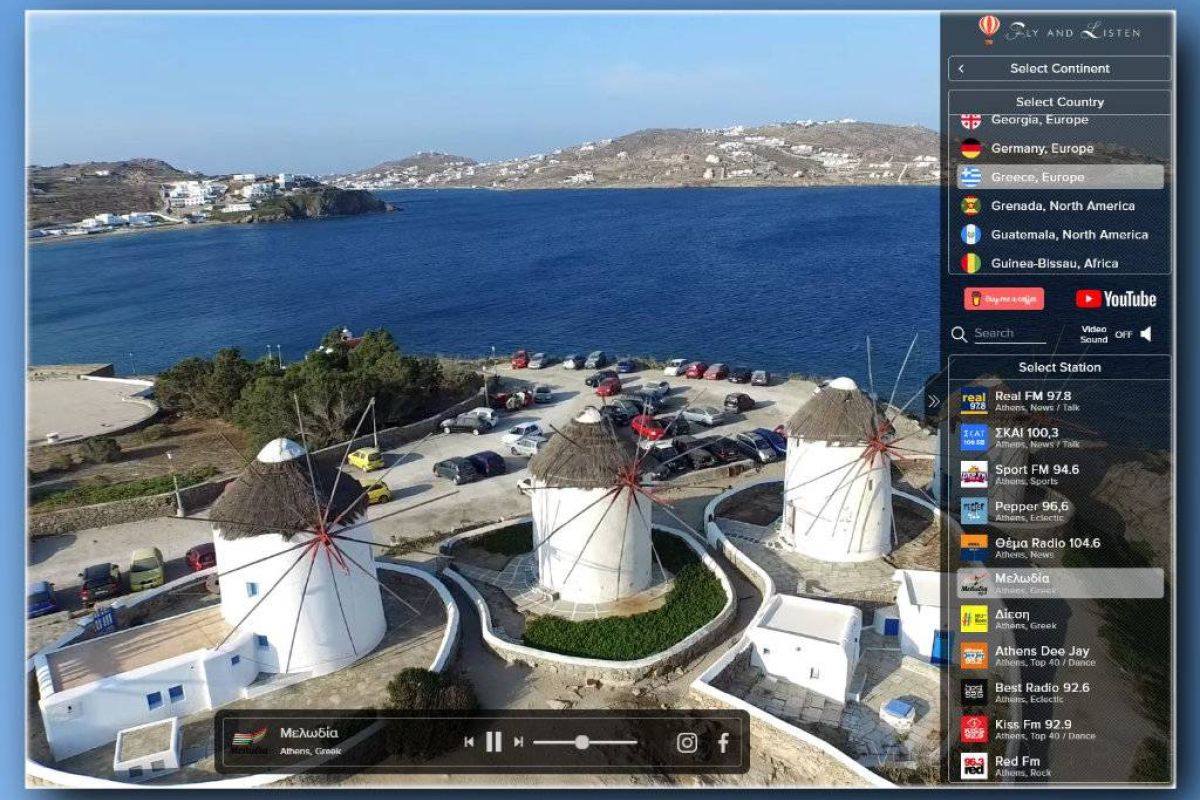Go back using Select Continent arrow
This screenshot has width=1200, height=800.
point(961,69)
